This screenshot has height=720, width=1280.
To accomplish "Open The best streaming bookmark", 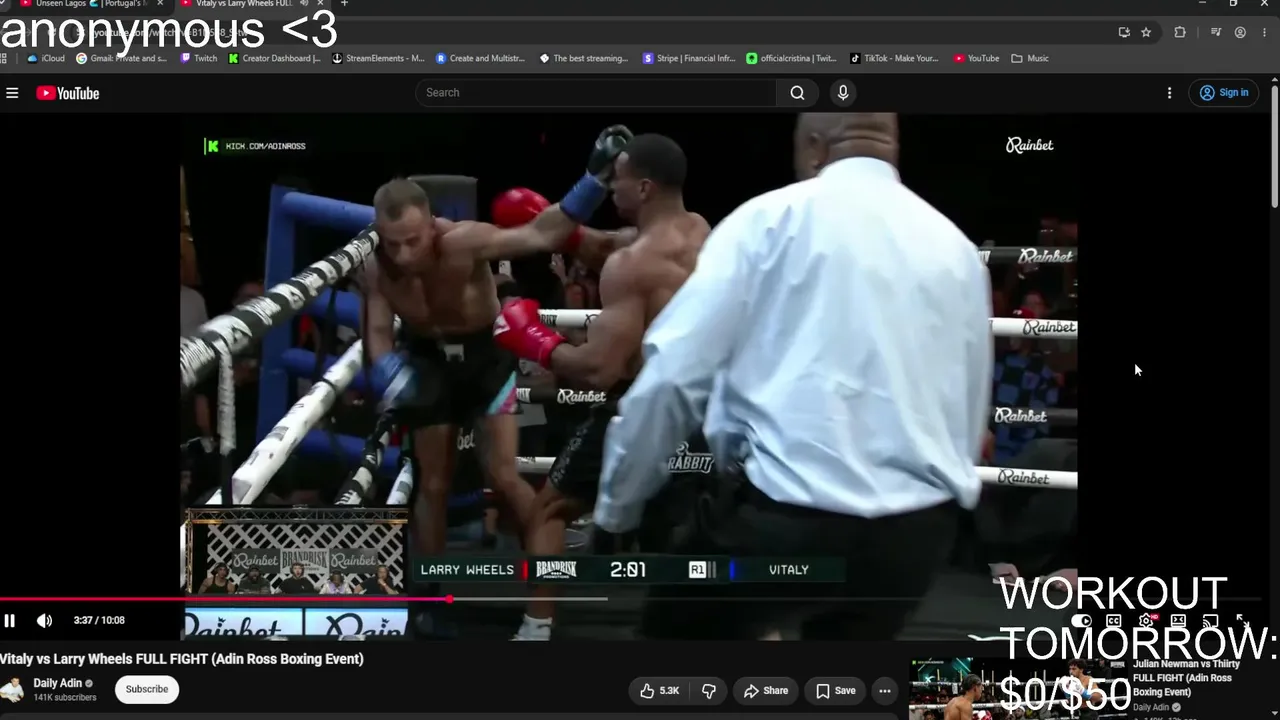I will click(584, 58).
